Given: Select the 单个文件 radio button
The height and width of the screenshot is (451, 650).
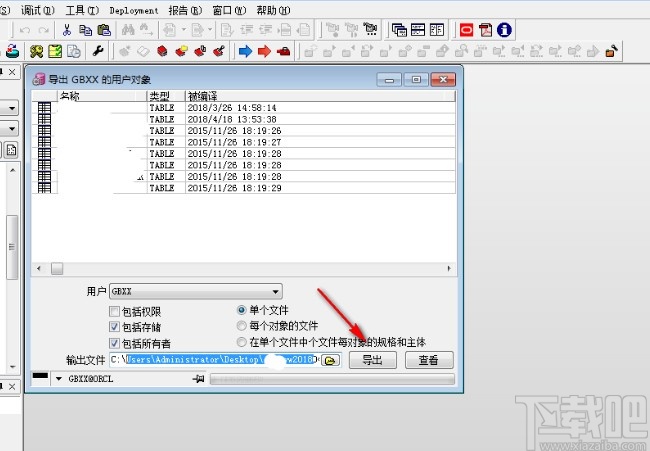Looking at the screenshot, I should pos(241,310).
